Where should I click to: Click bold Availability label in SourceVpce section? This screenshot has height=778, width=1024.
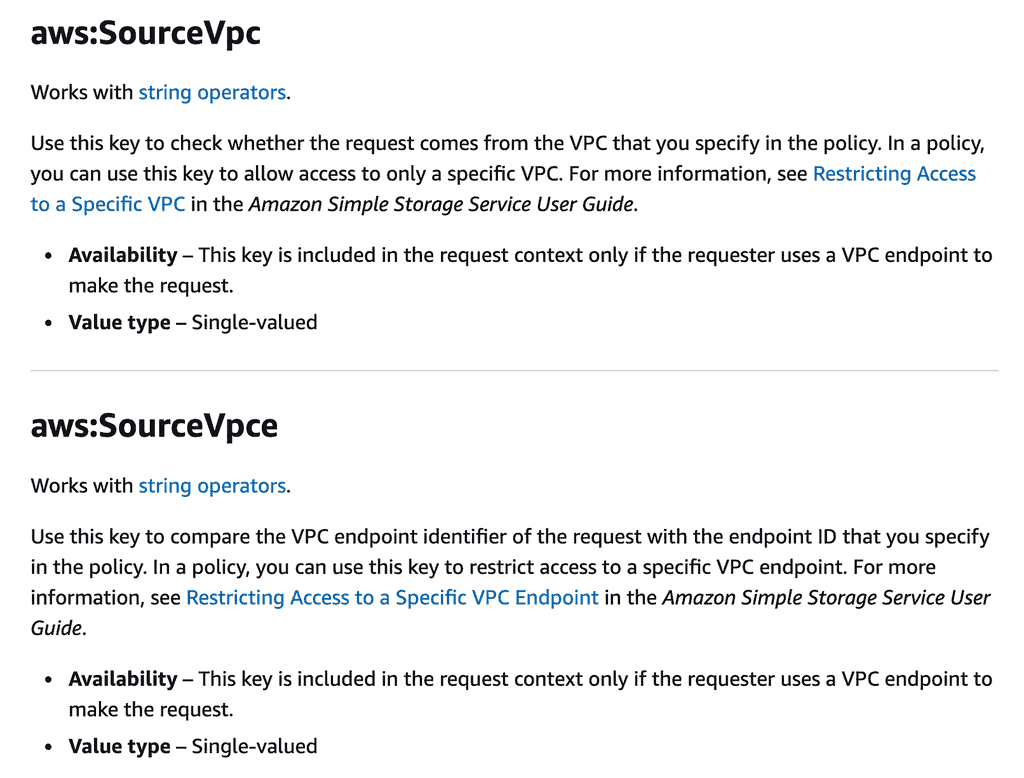click(x=122, y=679)
